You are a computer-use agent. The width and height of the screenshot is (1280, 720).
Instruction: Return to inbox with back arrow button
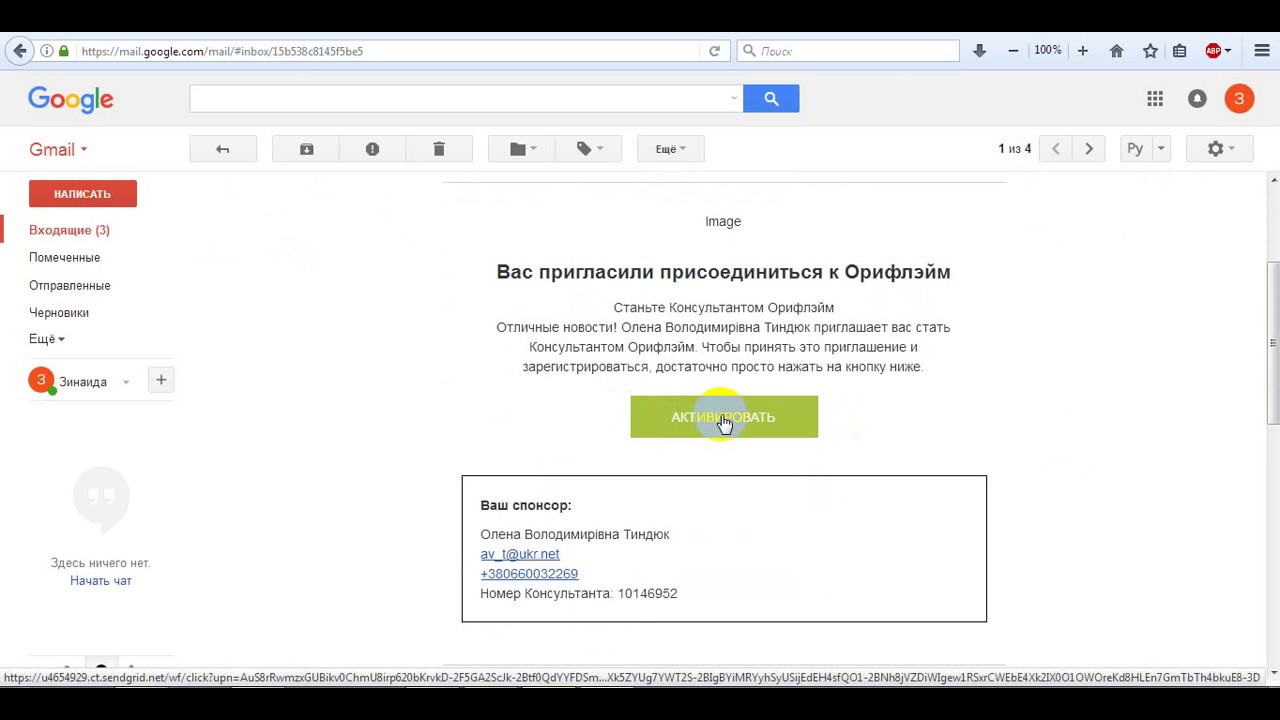click(223, 149)
